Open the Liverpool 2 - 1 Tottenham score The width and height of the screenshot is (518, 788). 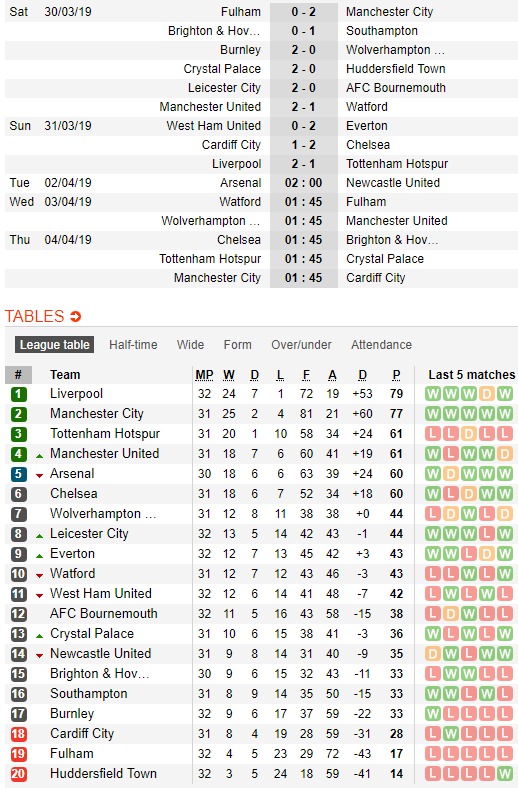click(x=303, y=164)
